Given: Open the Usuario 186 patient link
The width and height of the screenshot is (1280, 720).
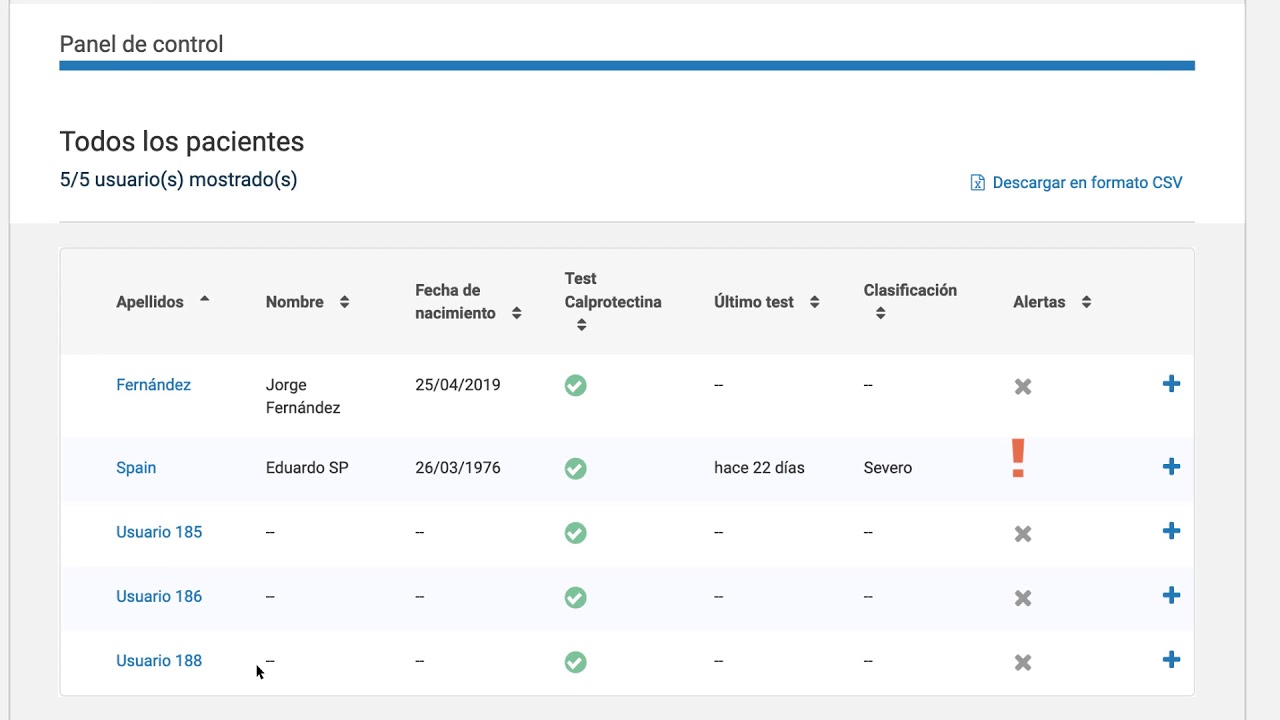Looking at the screenshot, I should [159, 596].
